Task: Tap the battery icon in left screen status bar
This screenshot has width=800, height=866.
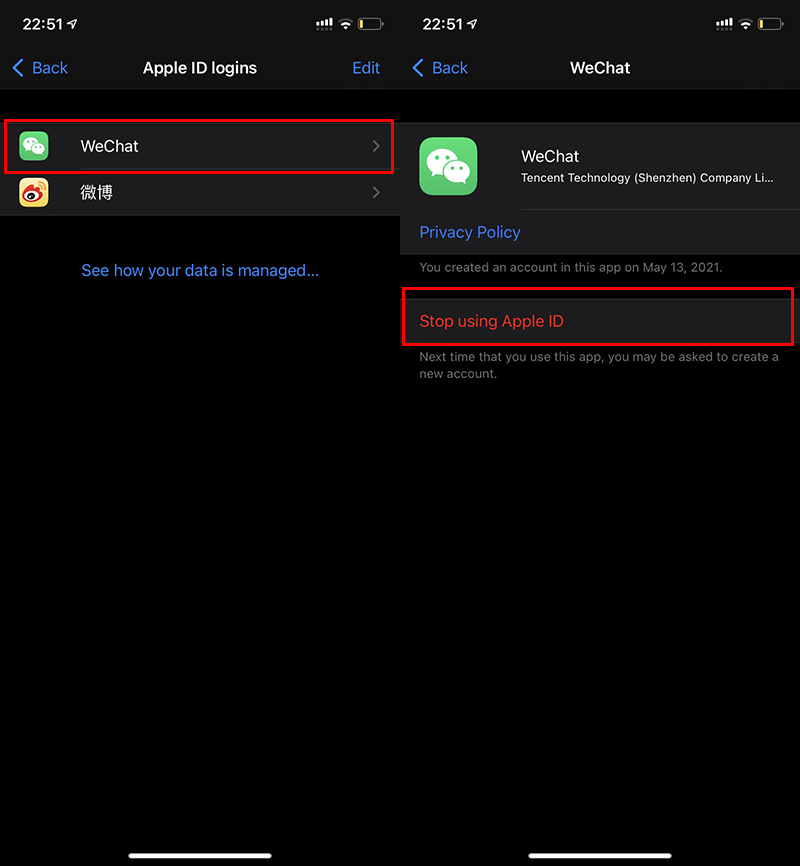Action: pyautogui.click(x=370, y=24)
